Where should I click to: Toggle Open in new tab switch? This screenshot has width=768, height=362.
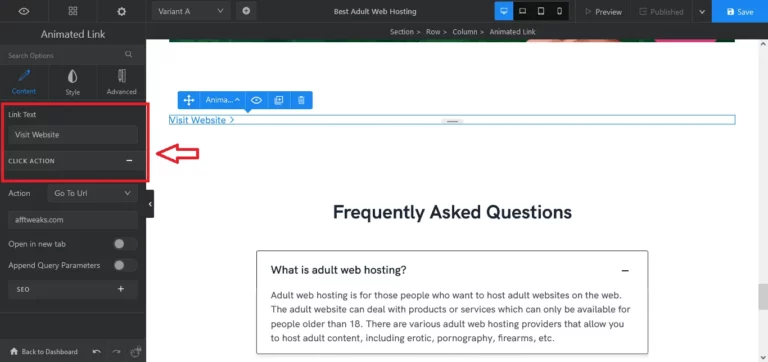coord(125,244)
